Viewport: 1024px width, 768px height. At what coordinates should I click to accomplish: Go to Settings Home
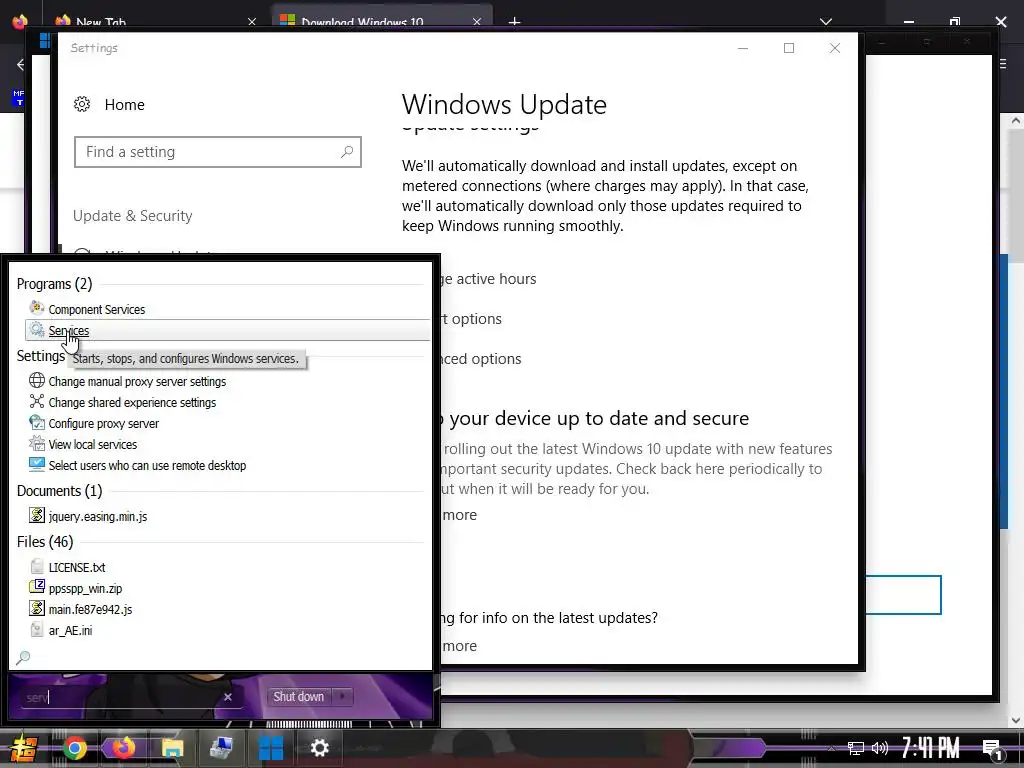(124, 104)
